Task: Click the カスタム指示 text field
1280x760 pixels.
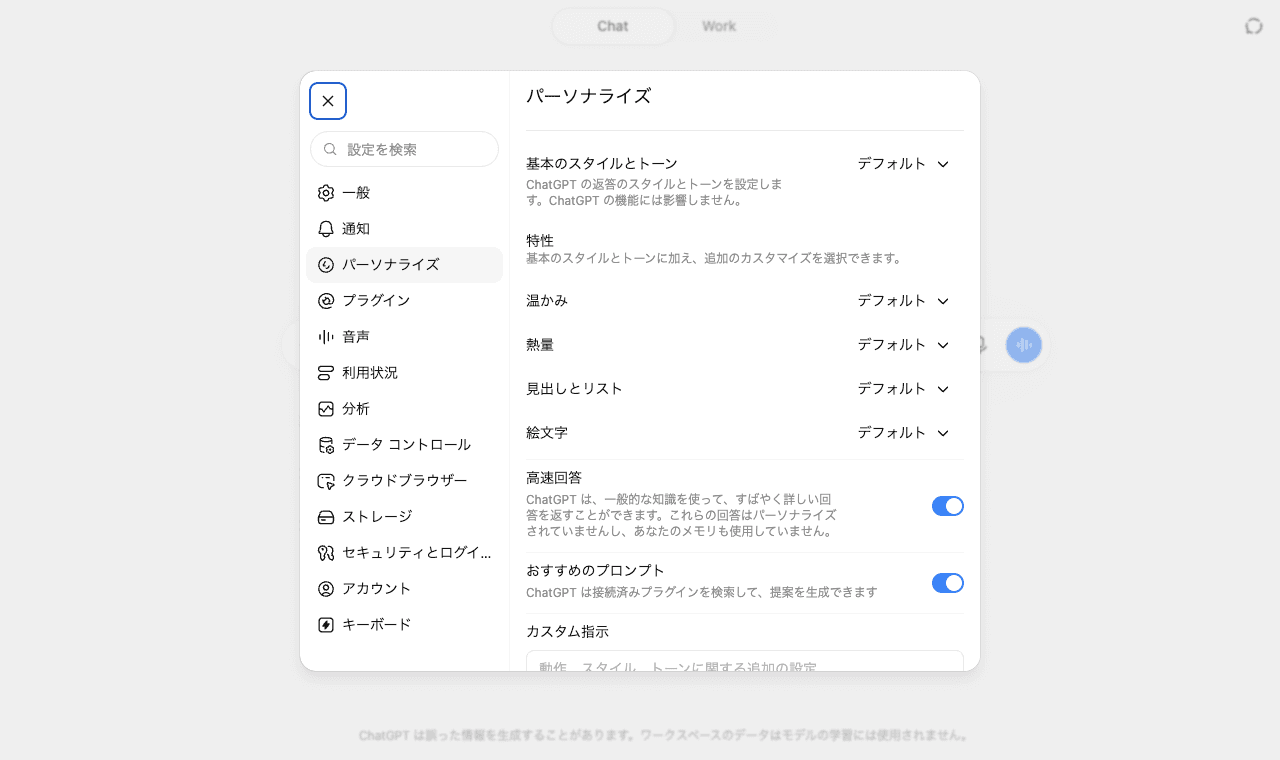Action: tap(745, 661)
